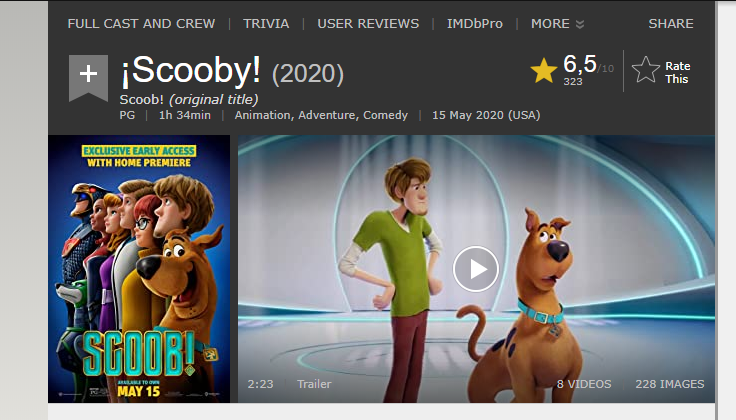The width and height of the screenshot is (736, 420).
Task: Click the Rate This label
Action: 677,72
